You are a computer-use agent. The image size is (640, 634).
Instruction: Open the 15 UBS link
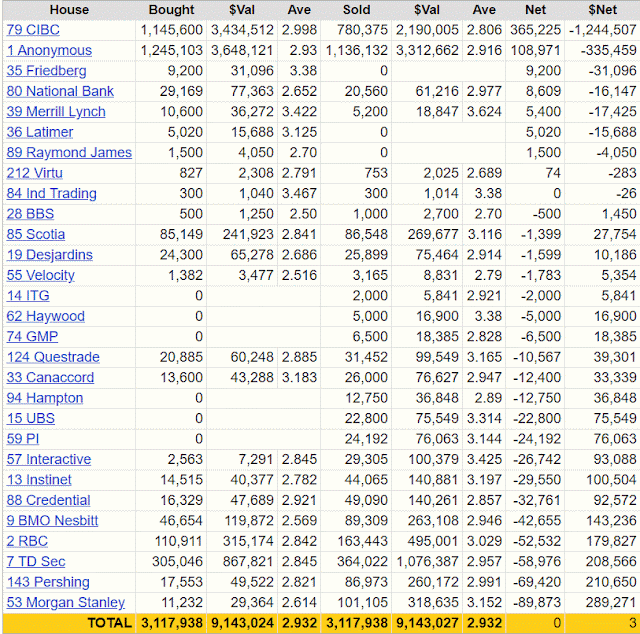click(x=31, y=418)
